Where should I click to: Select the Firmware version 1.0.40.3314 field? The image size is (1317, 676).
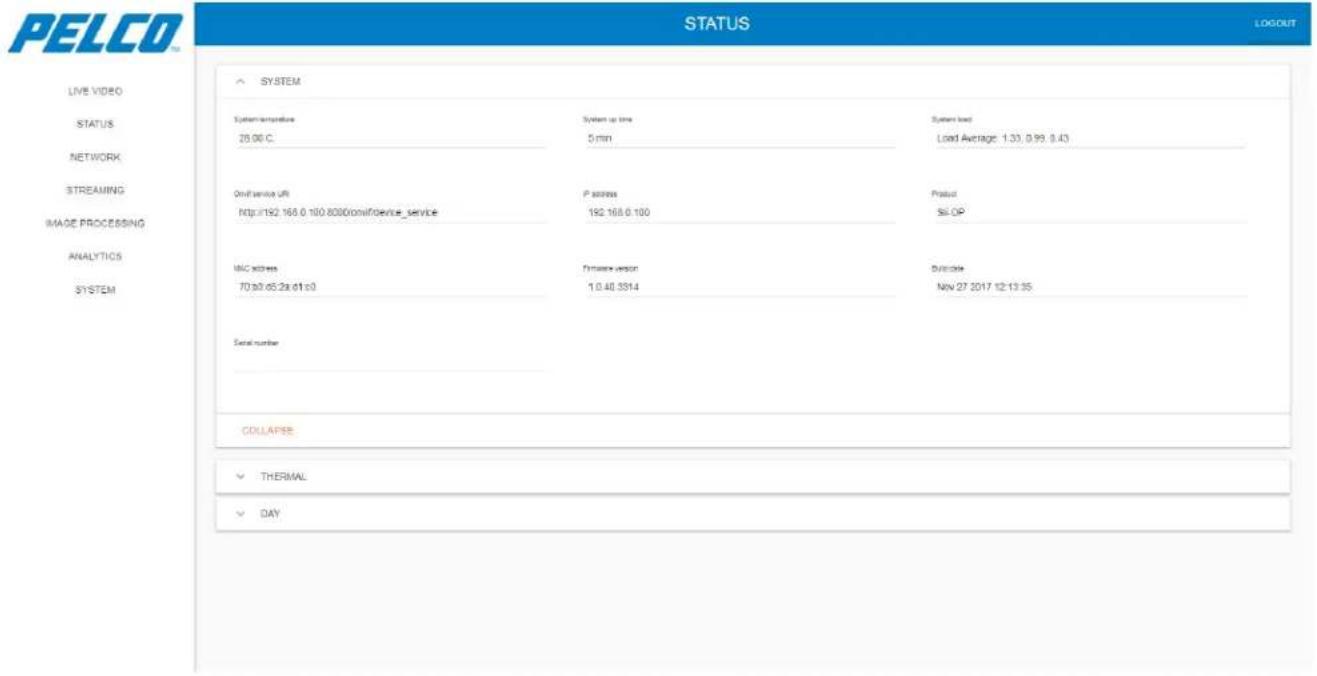pos(739,286)
